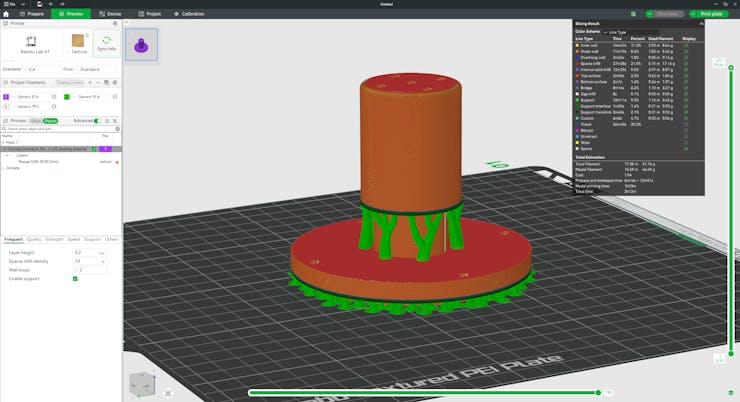Open the AMS filament sync icon
Screen dimensions: 740x402
106,83
